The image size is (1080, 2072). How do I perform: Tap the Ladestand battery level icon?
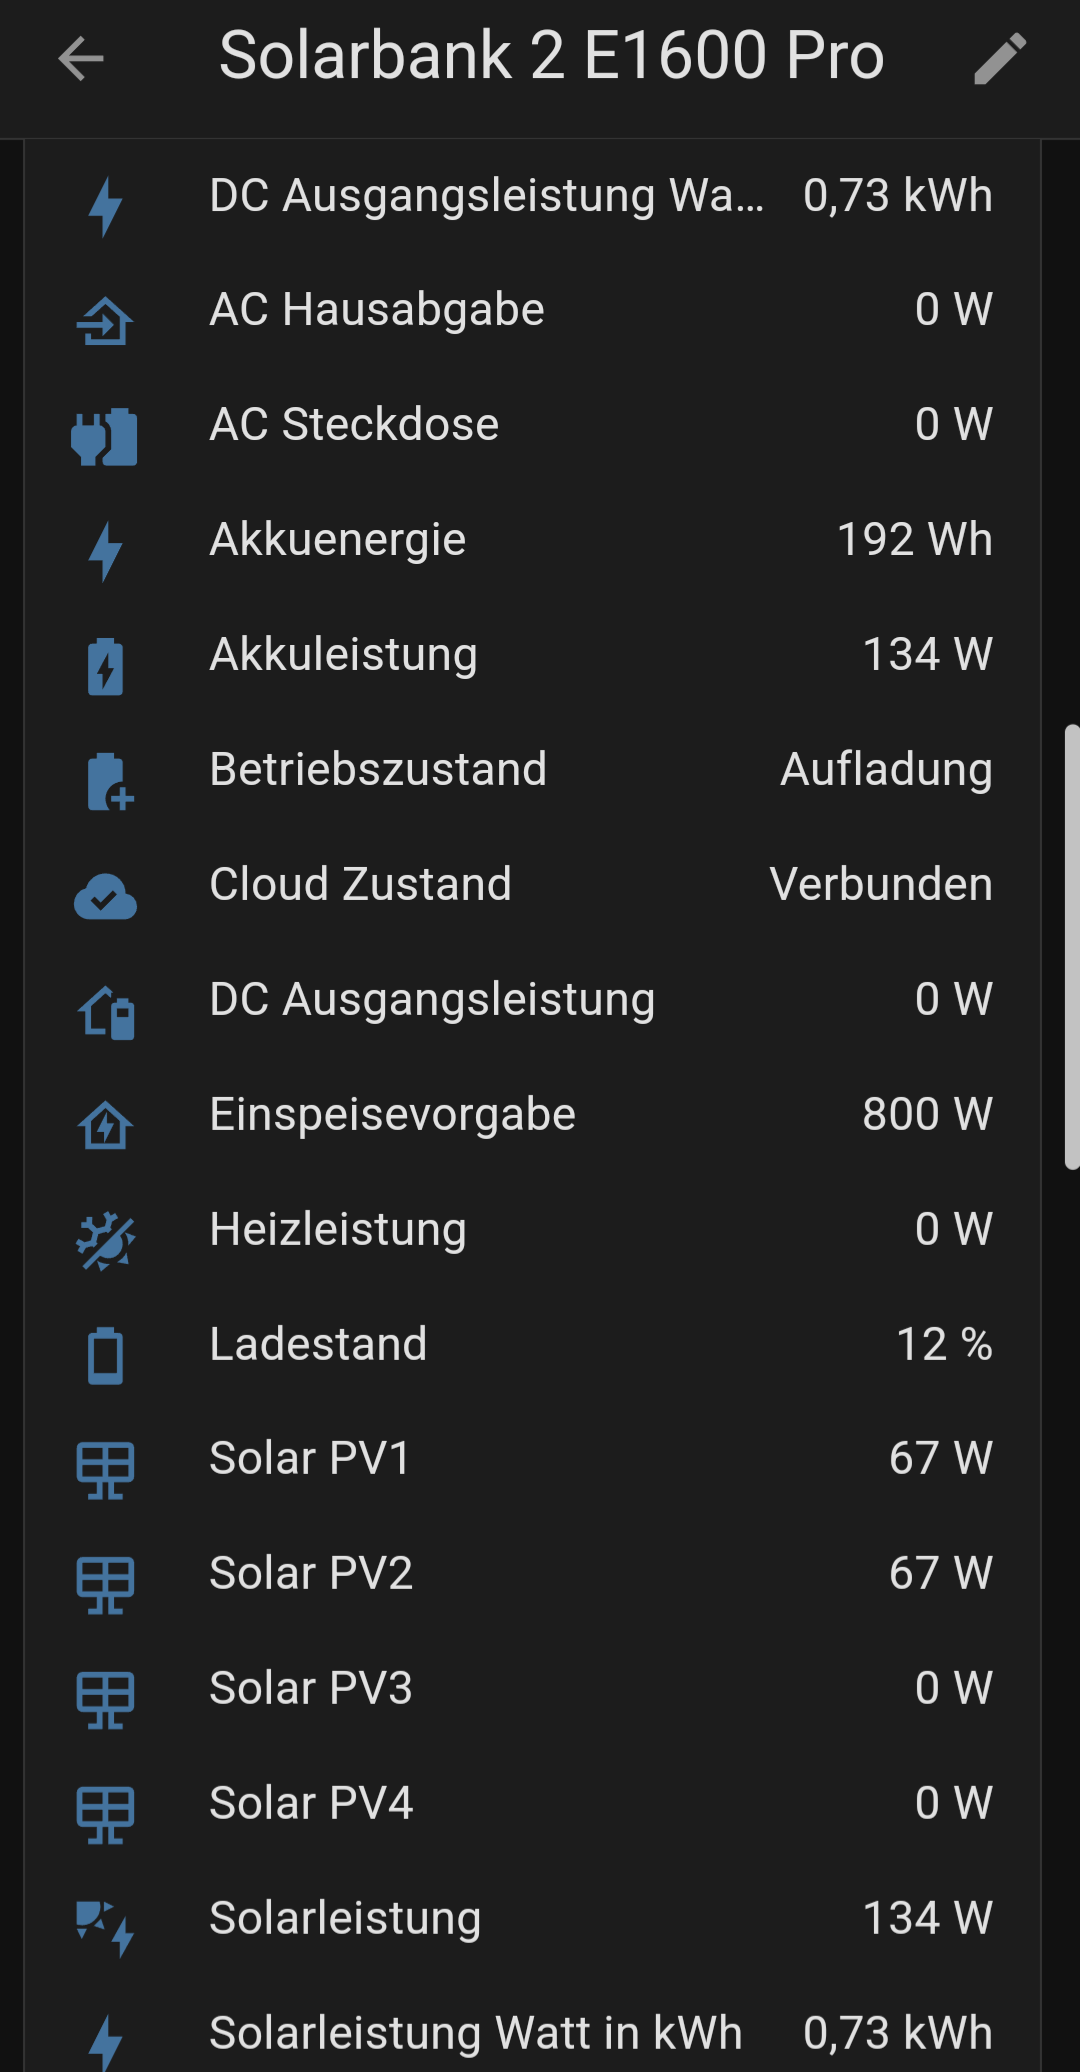tap(105, 1357)
